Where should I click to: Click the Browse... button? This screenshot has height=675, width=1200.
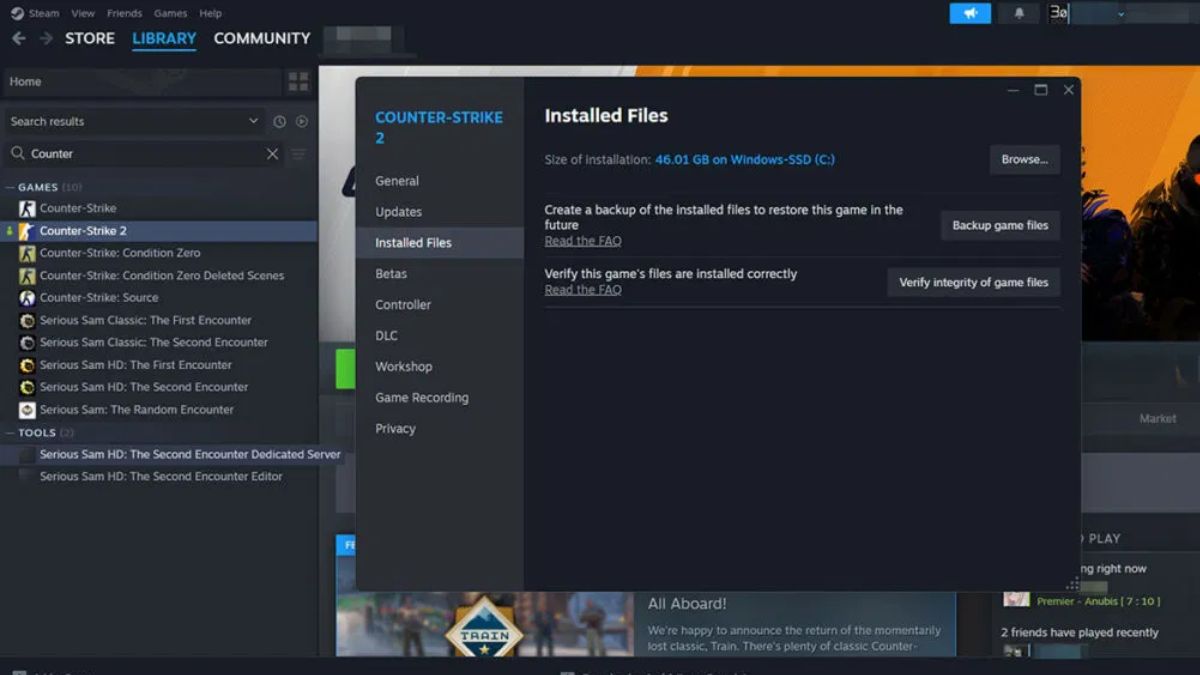click(x=1025, y=160)
